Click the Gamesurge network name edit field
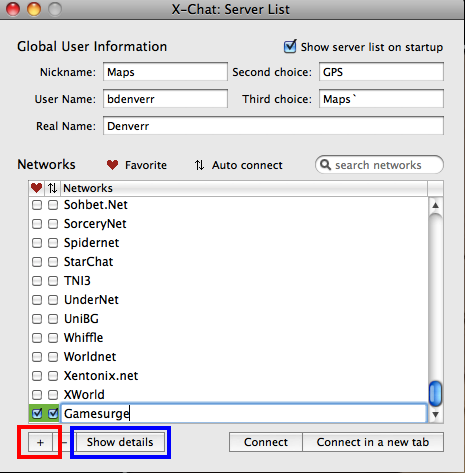 click(244, 414)
